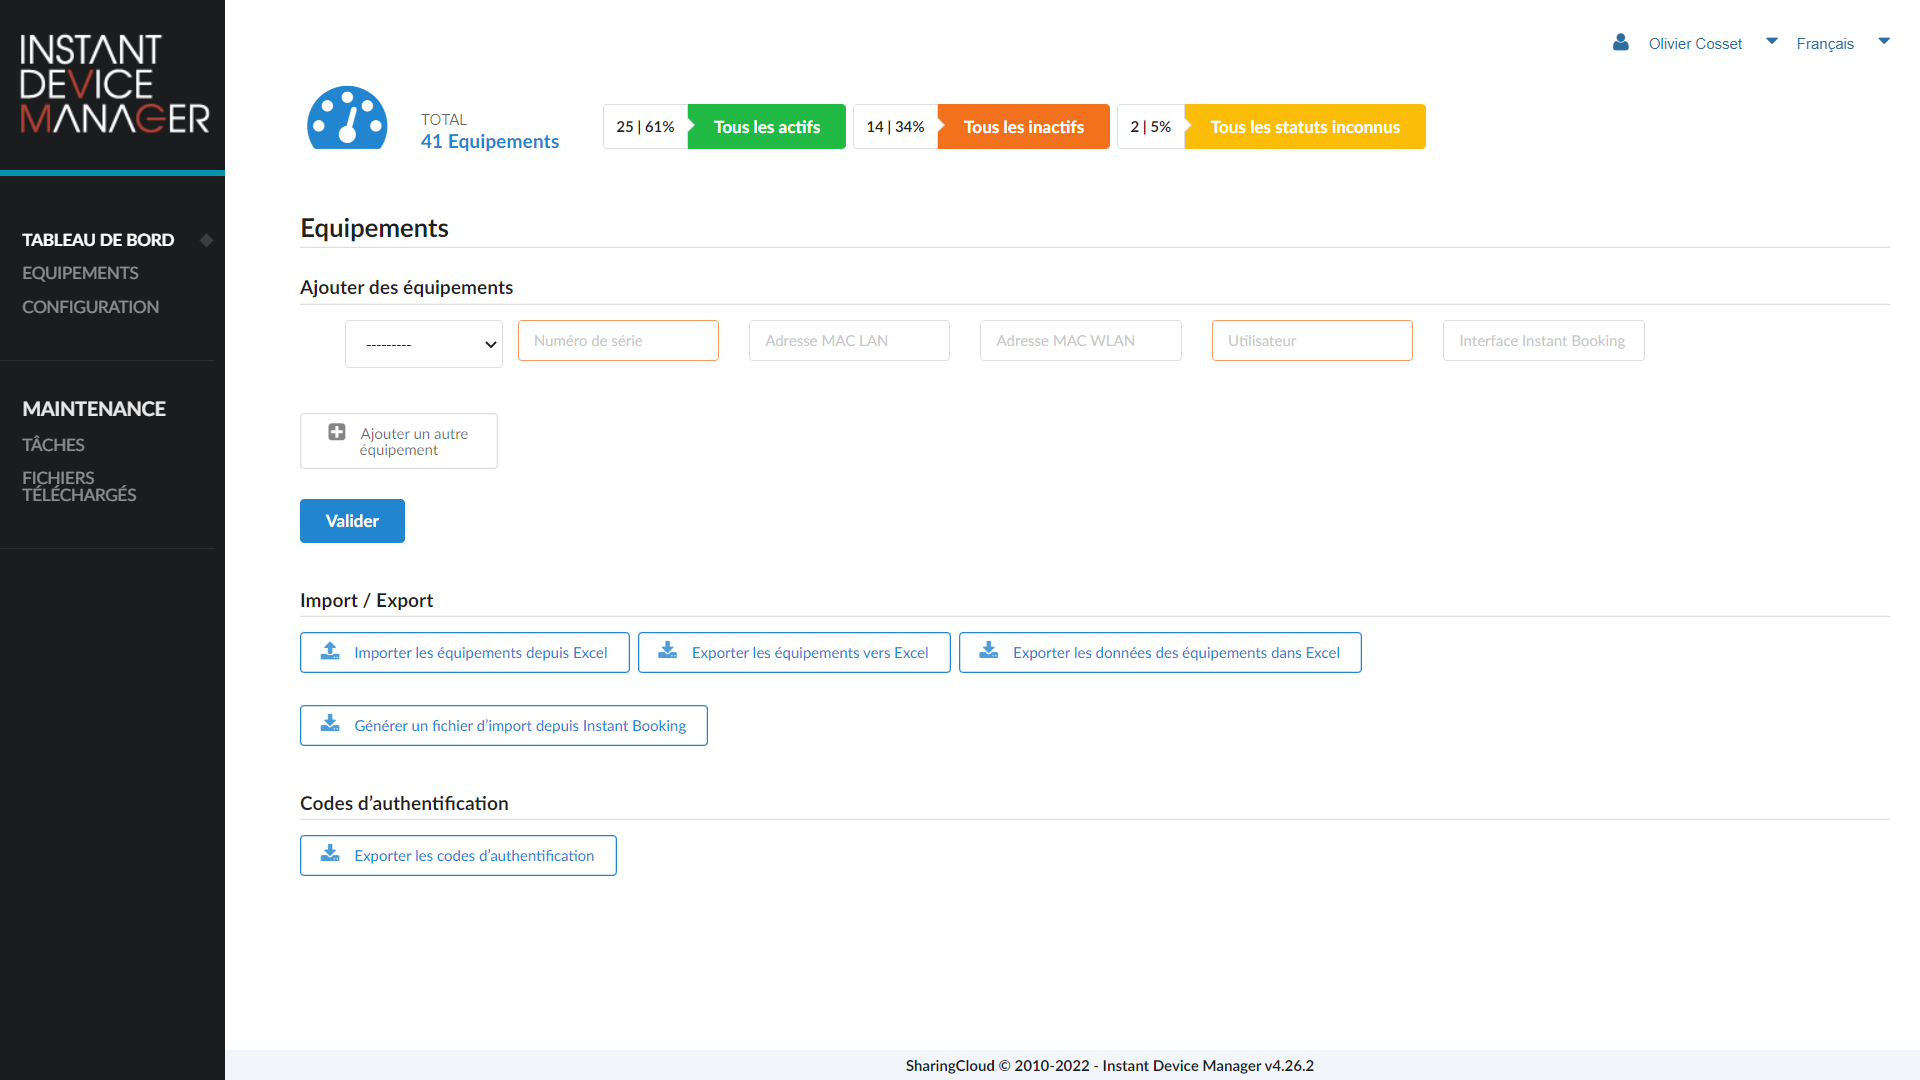The height and width of the screenshot is (1080, 1920).
Task: Focus the Adresse MAC WLAN field
Action: (1081, 341)
